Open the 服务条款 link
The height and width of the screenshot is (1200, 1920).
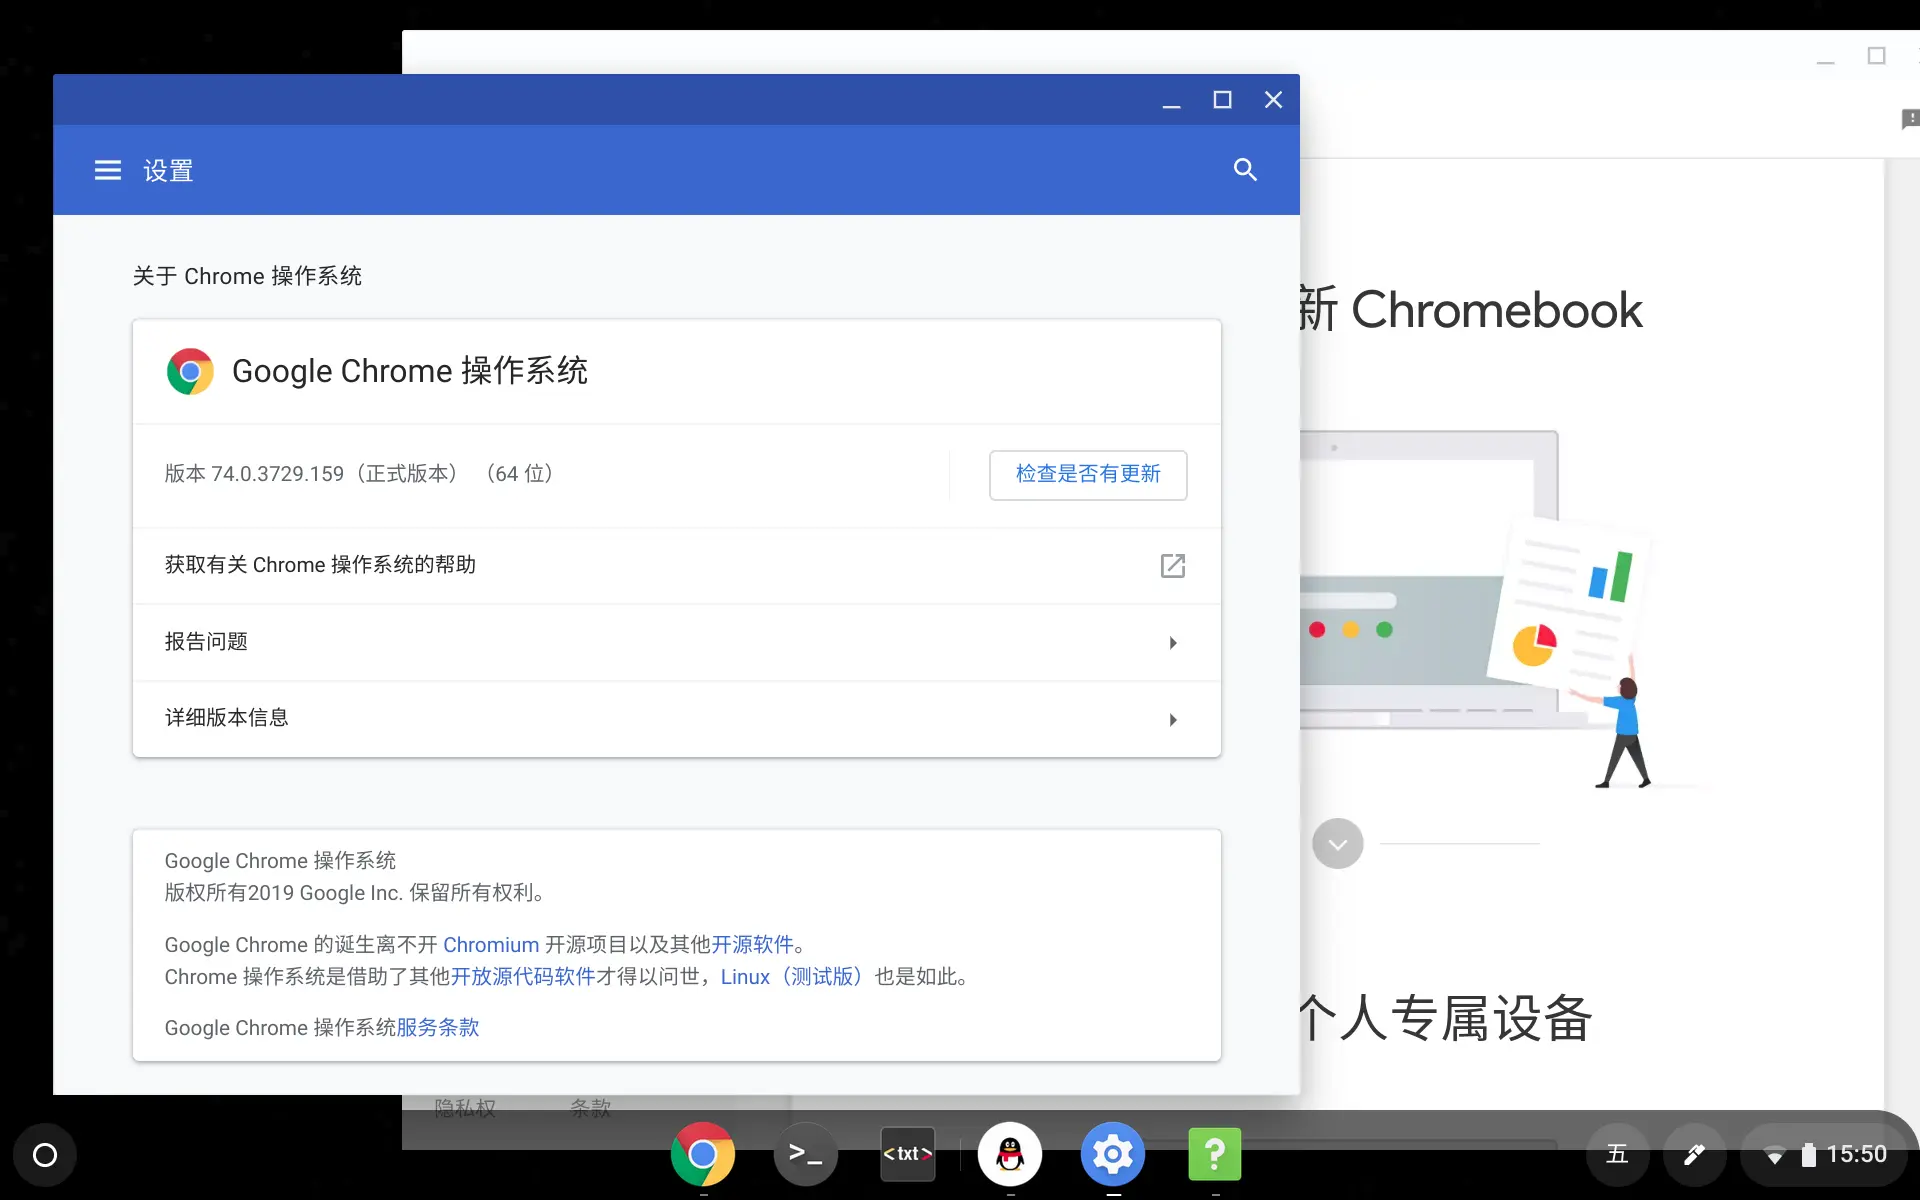pos(438,1028)
